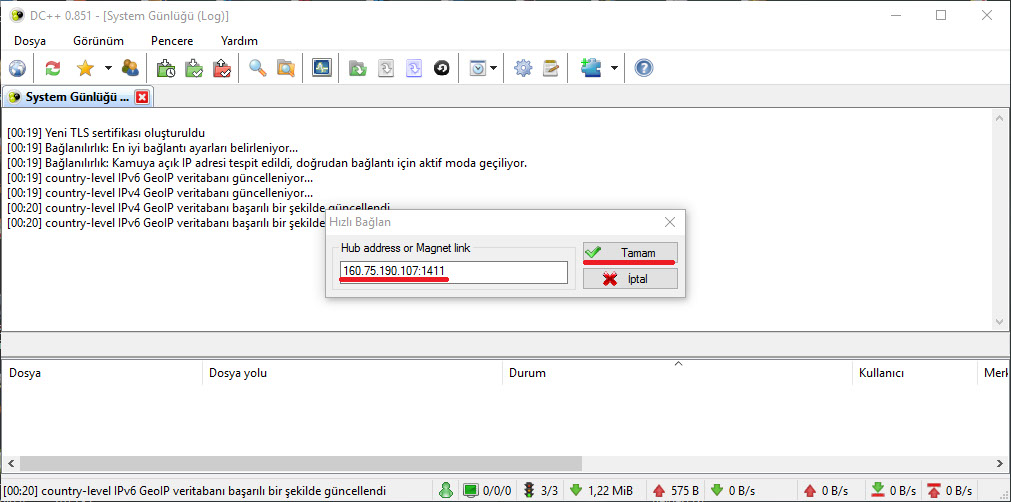Sort by the Kullanıcı column header
The width and height of the screenshot is (1011, 502).
tap(915, 372)
